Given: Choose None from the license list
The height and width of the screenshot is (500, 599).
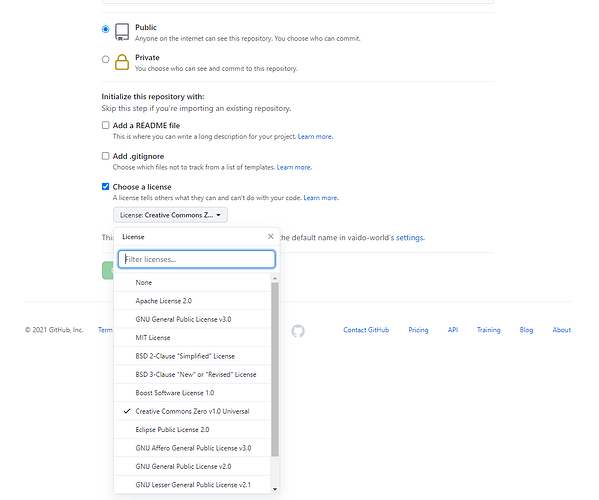Looking at the screenshot, I should [x=192, y=283].
